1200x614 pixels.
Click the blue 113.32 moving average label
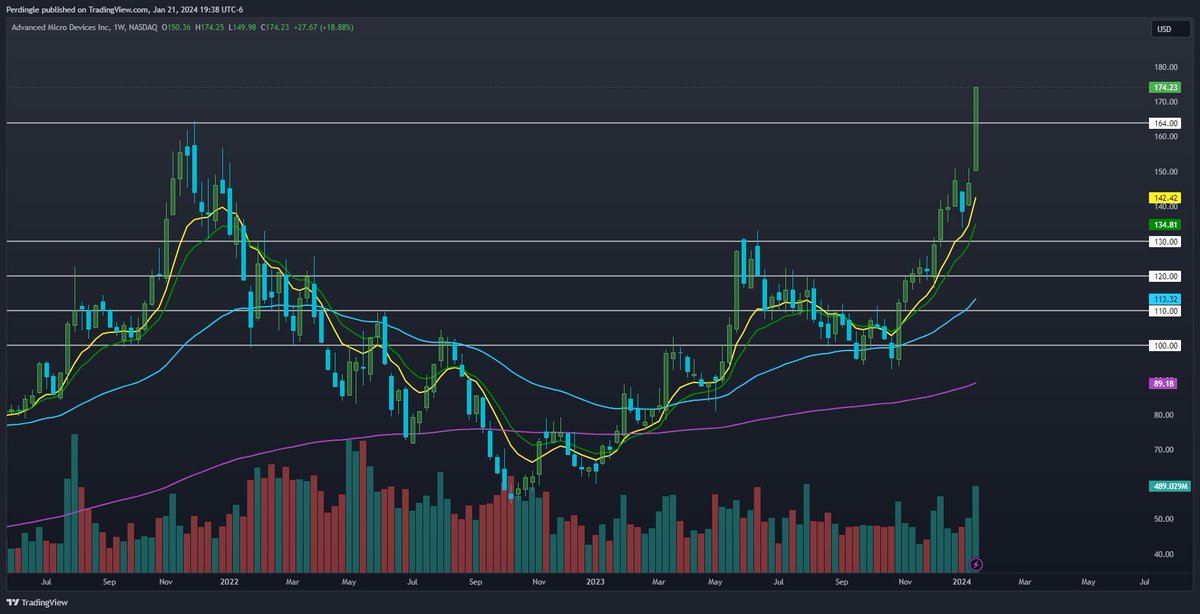(1166, 299)
